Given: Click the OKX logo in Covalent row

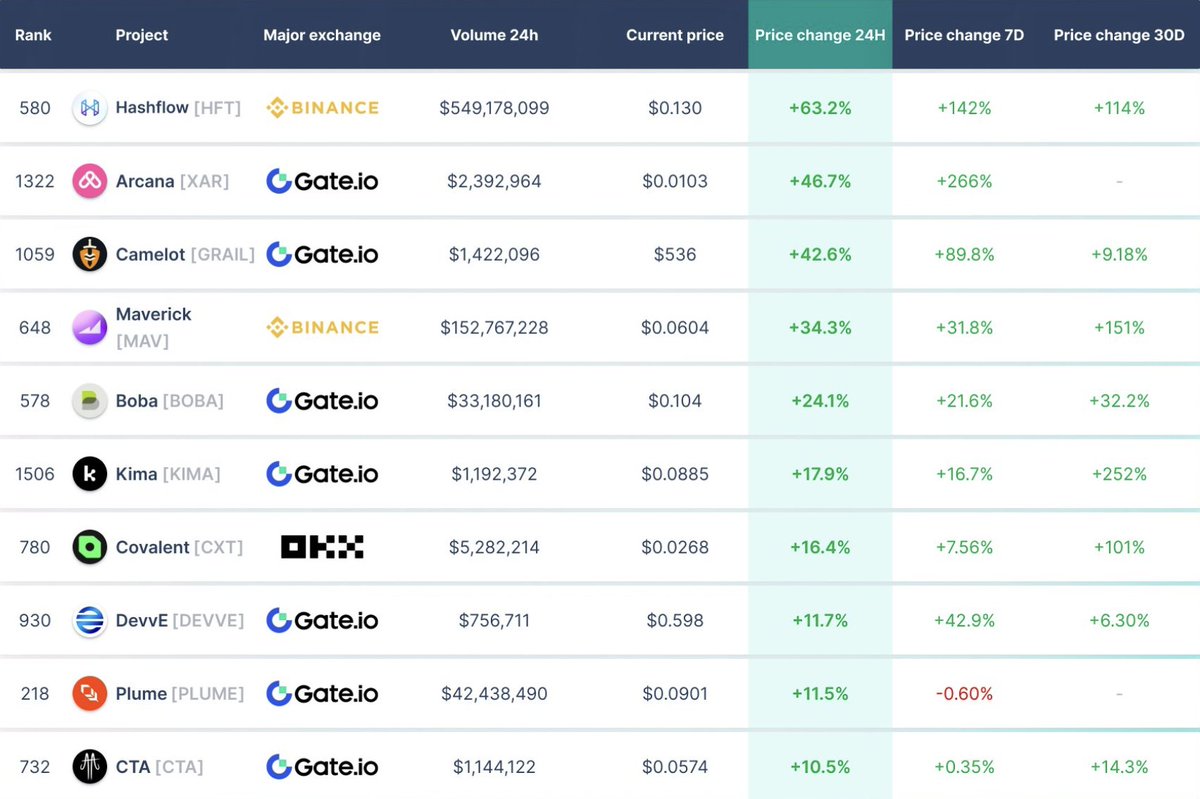Looking at the screenshot, I should [x=322, y=547].
